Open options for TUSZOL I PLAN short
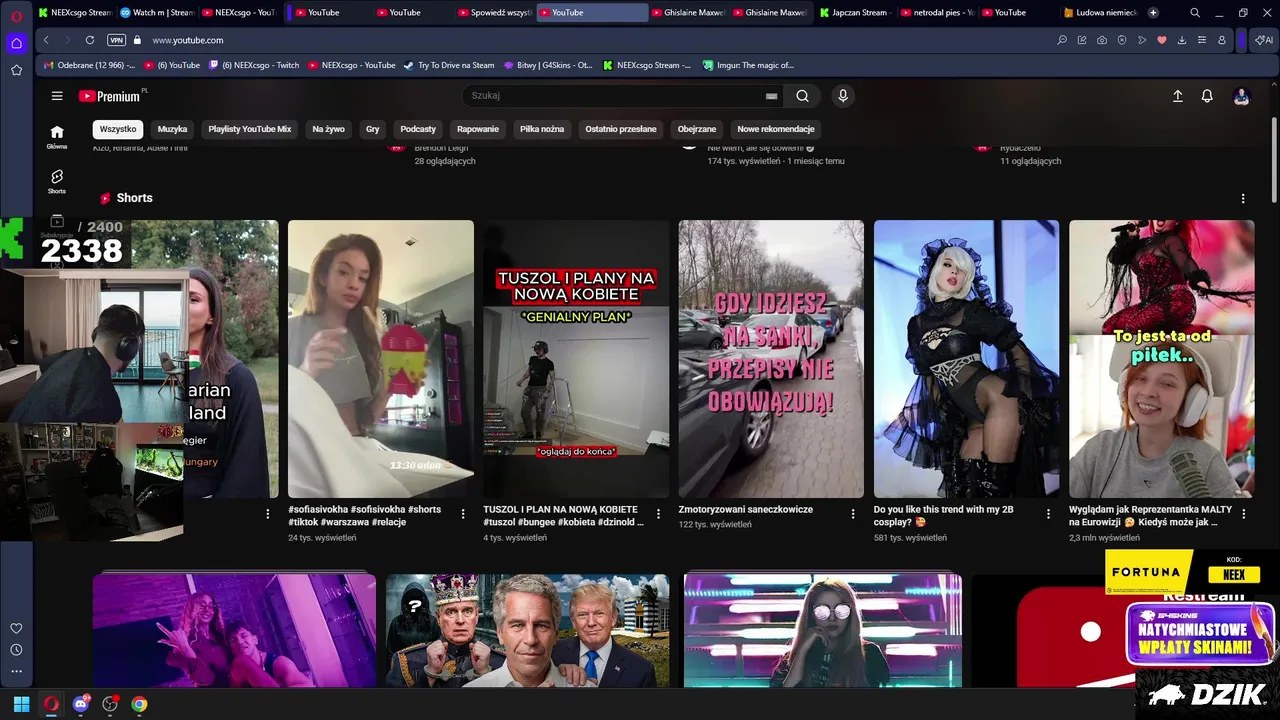 point(658,514)
